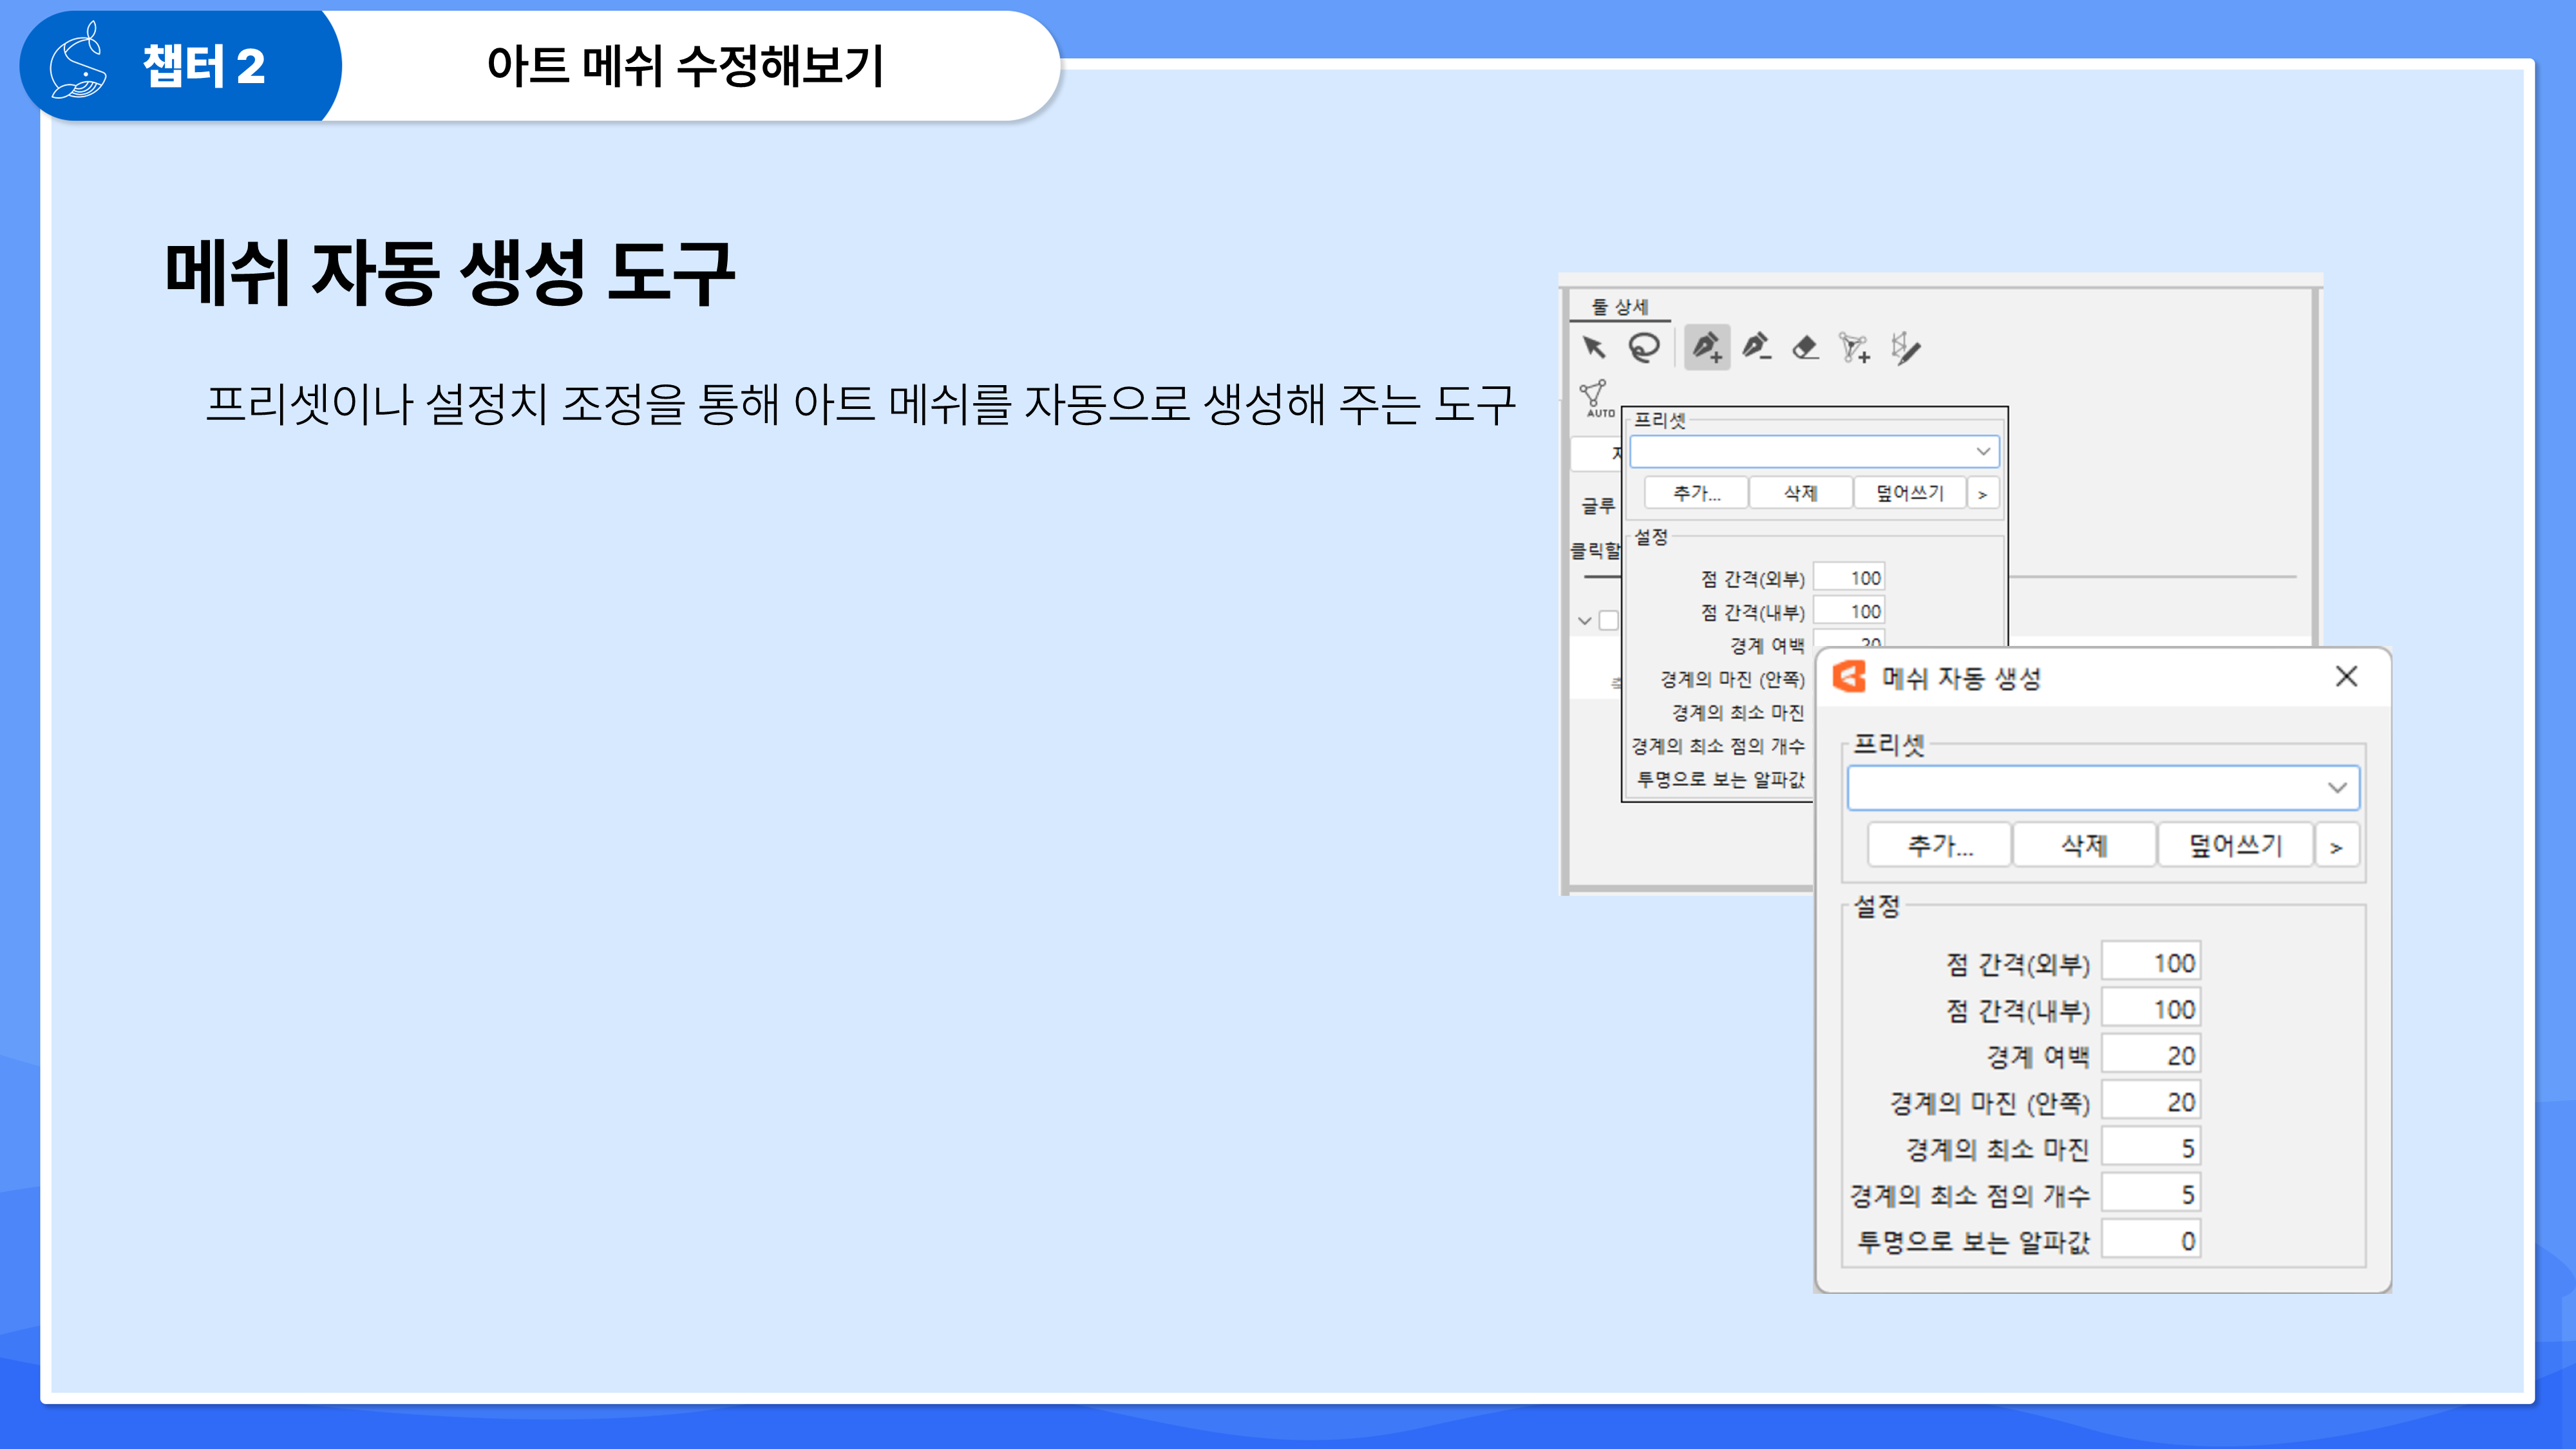The height and width of the screenshot is (1449, 2576).
Task: Close the 메쉬 자동 생성 dialog
Action: point(2346,677)
